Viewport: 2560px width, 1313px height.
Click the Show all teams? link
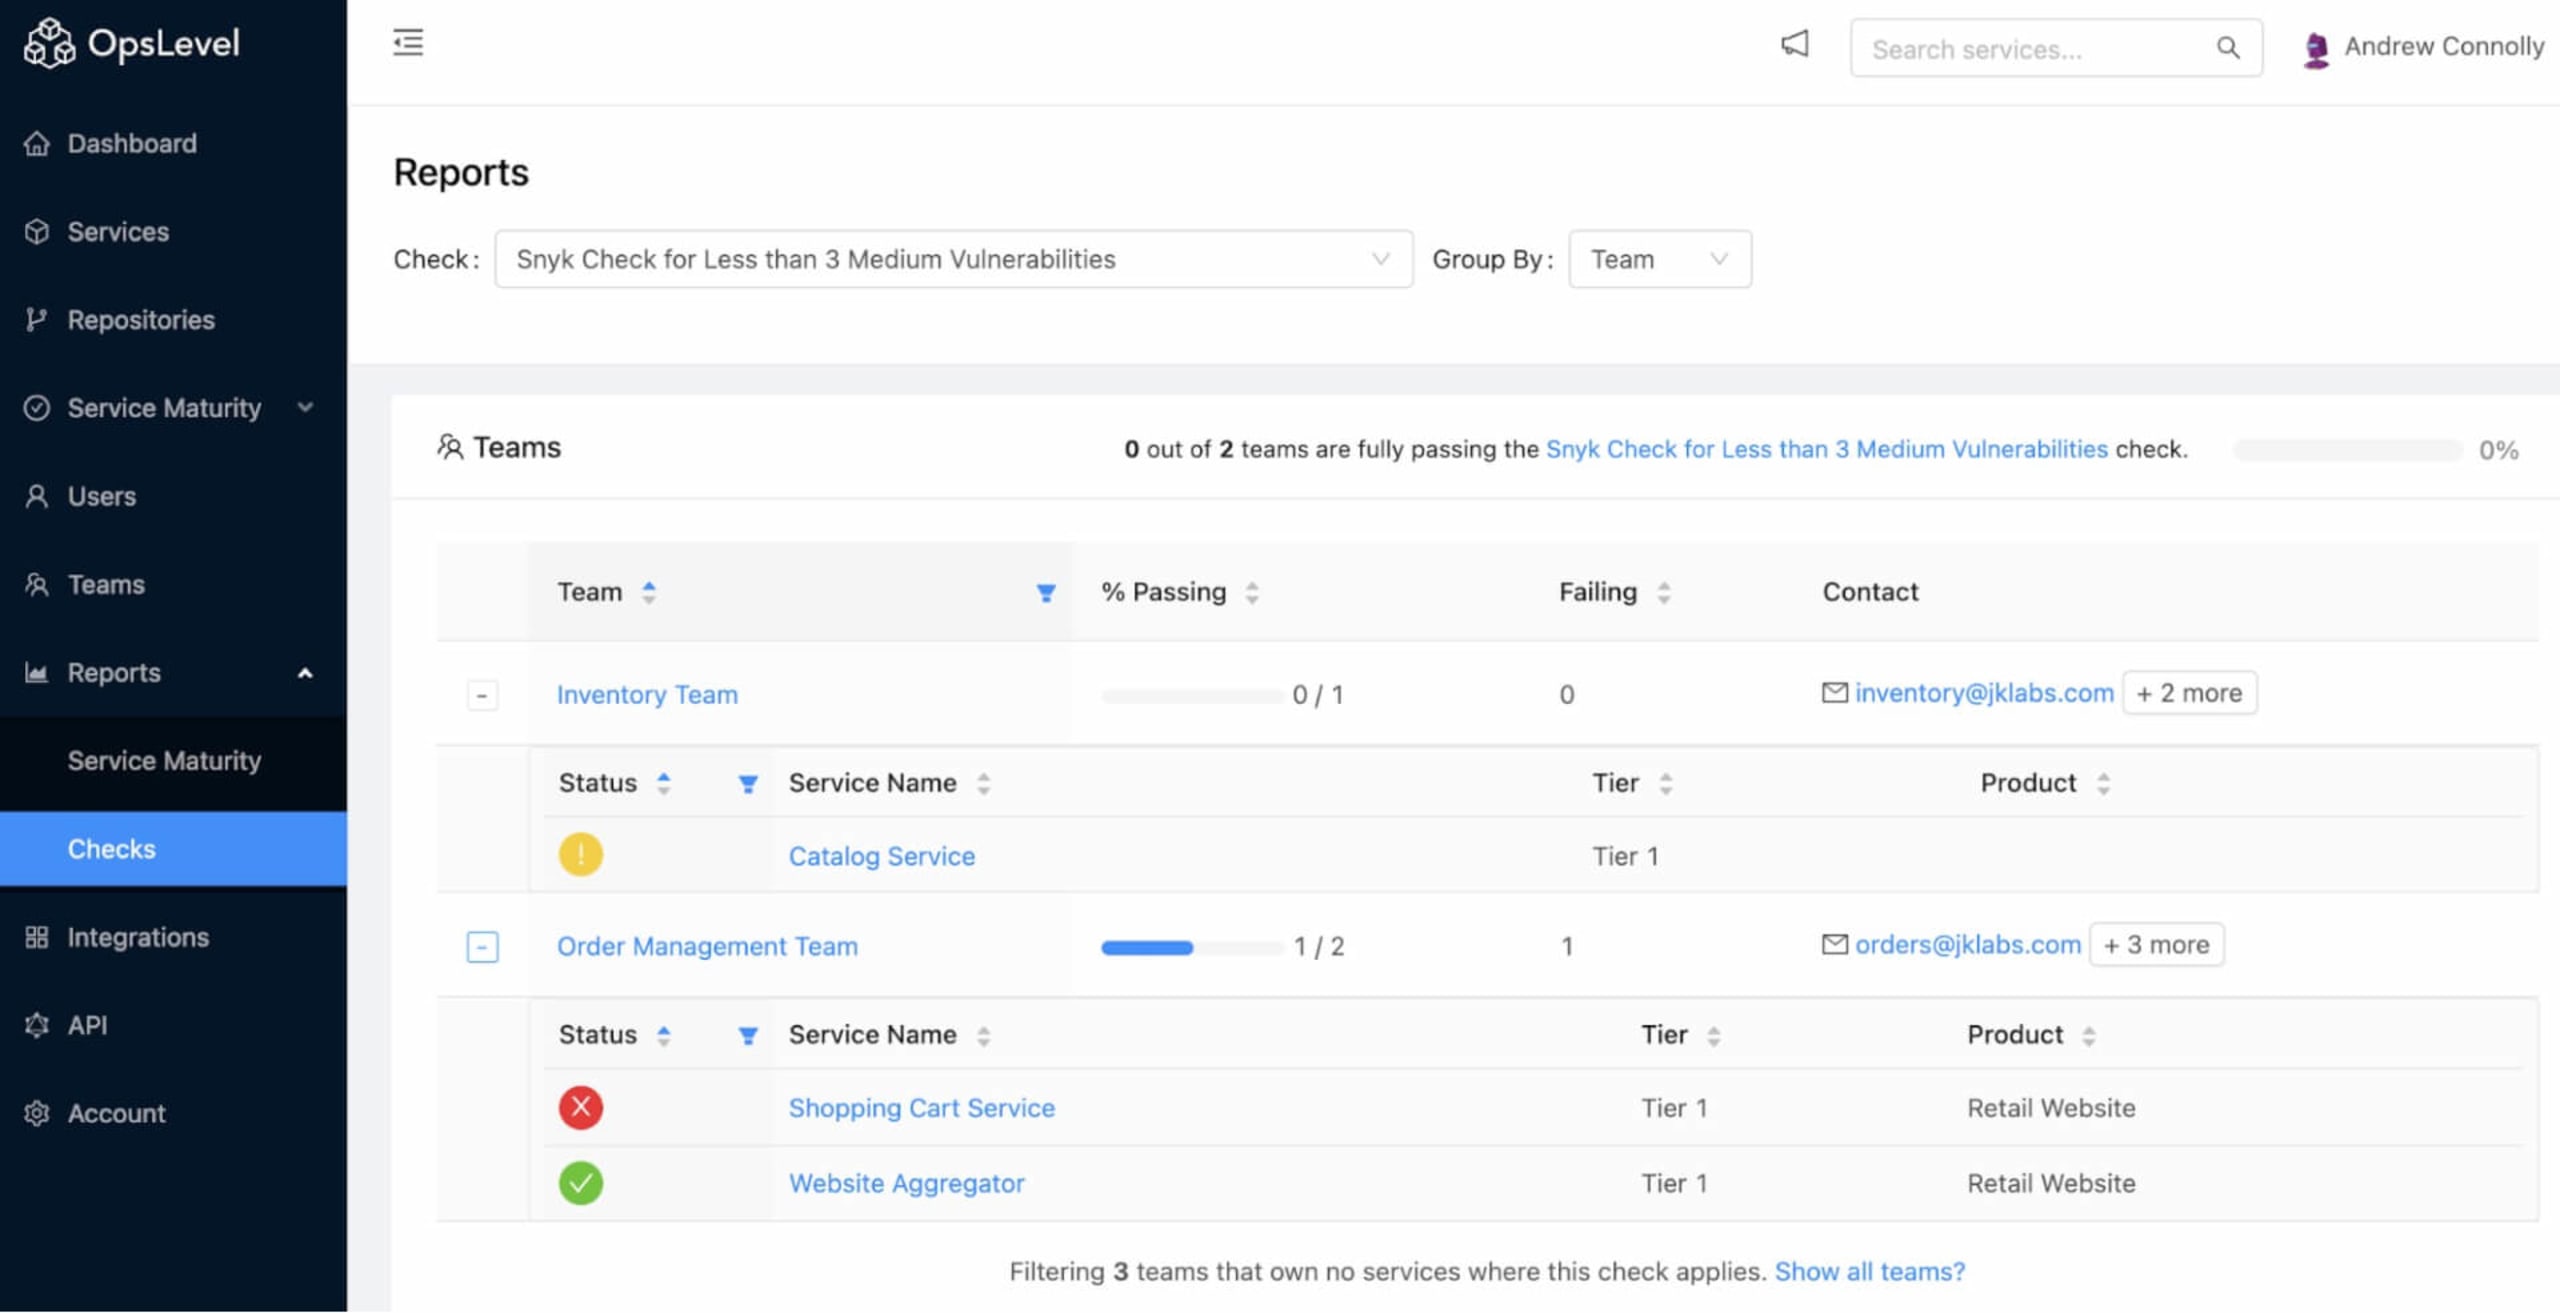click(1869, 1271)
